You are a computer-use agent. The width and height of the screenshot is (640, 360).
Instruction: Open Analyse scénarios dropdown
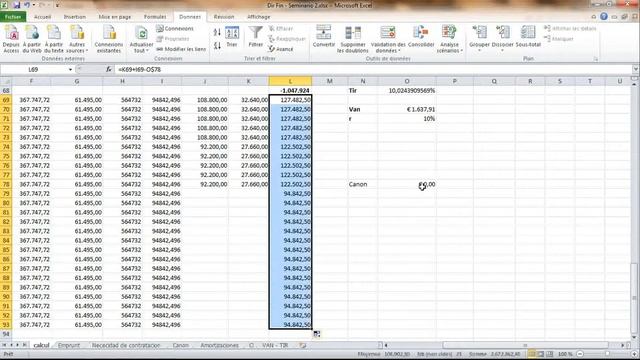(449, 39)
